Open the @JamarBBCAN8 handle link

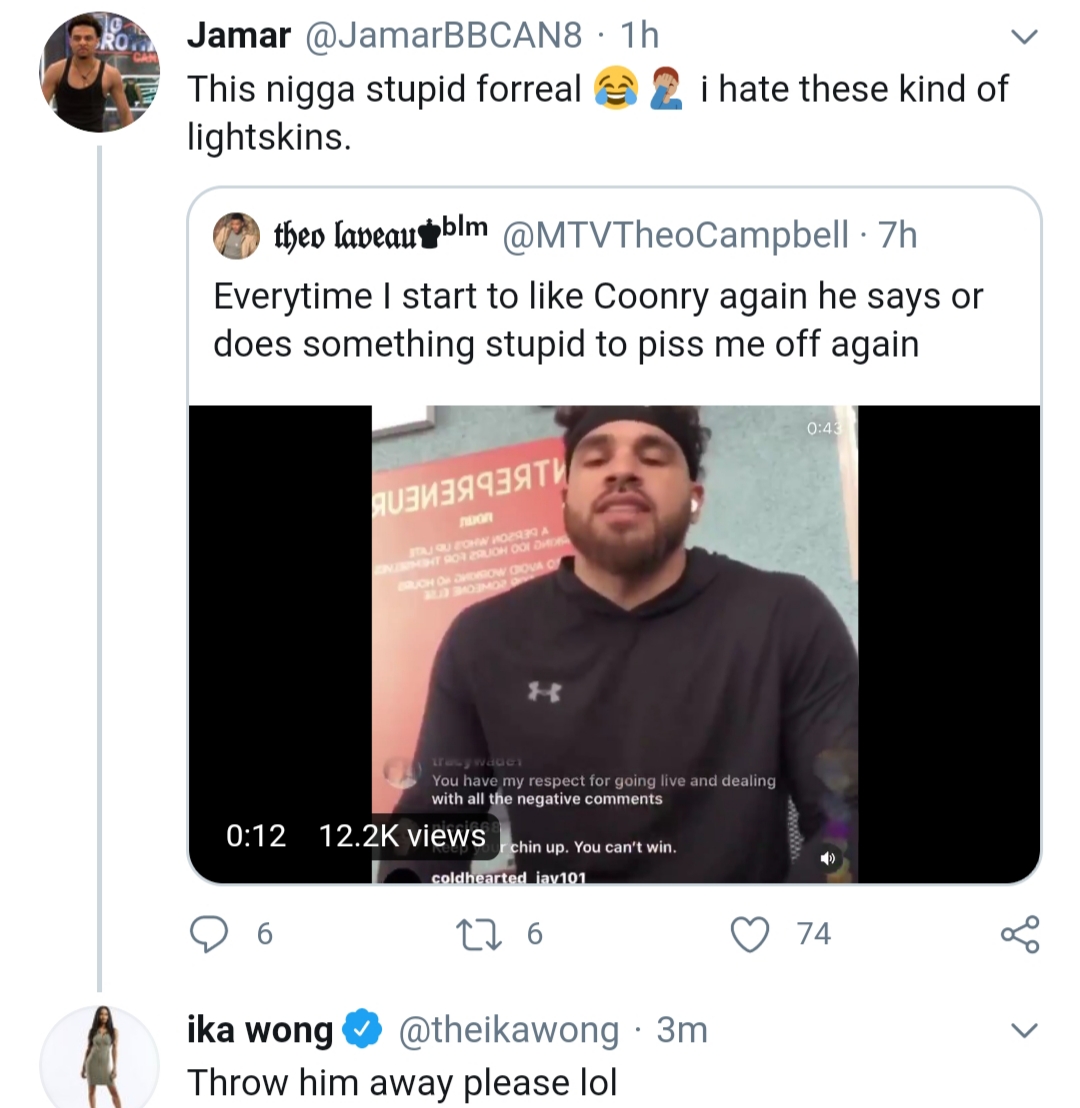[x=444, y=35]
